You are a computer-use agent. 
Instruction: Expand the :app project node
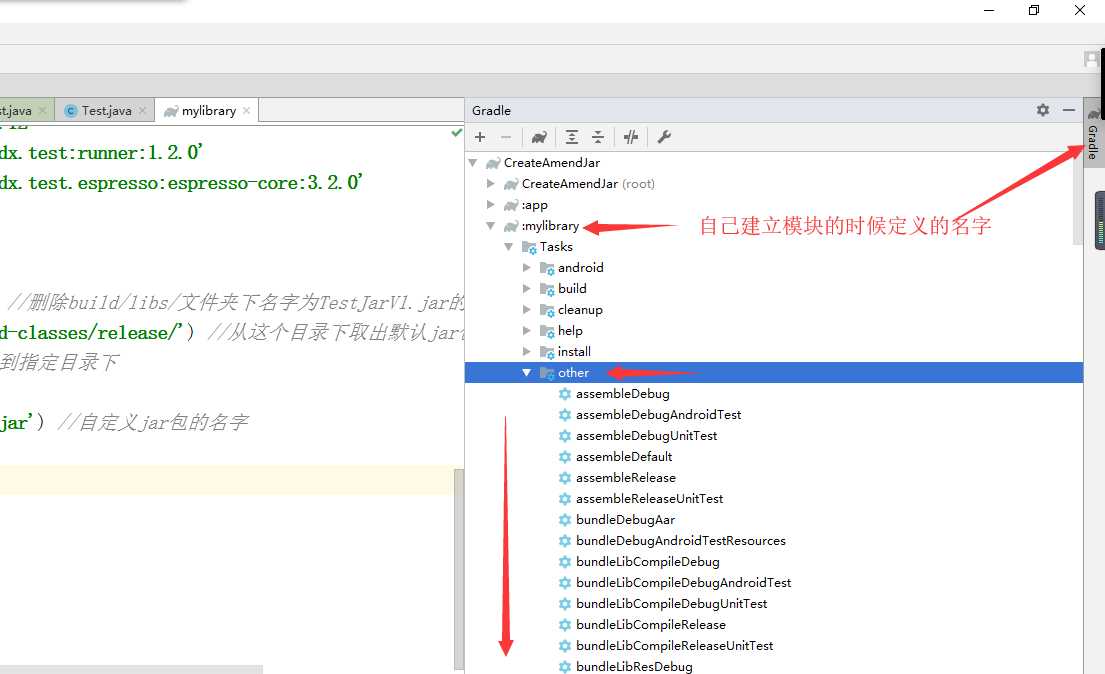point(490,205)
